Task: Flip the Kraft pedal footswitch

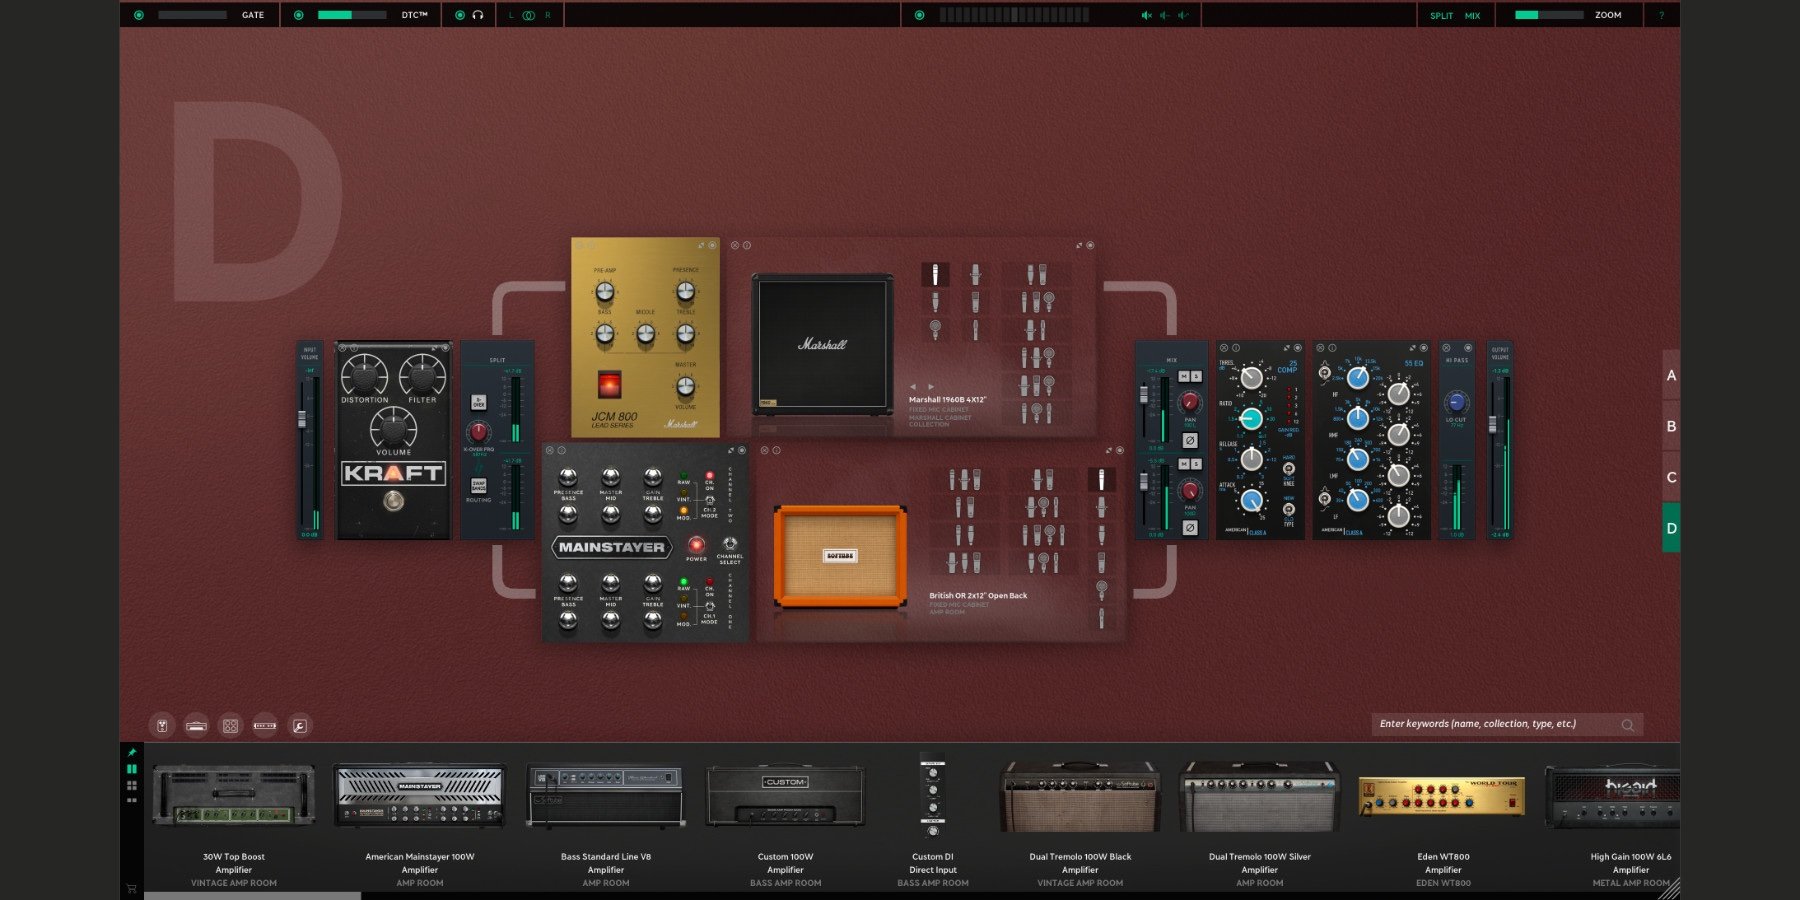Action: click(393, 501)
